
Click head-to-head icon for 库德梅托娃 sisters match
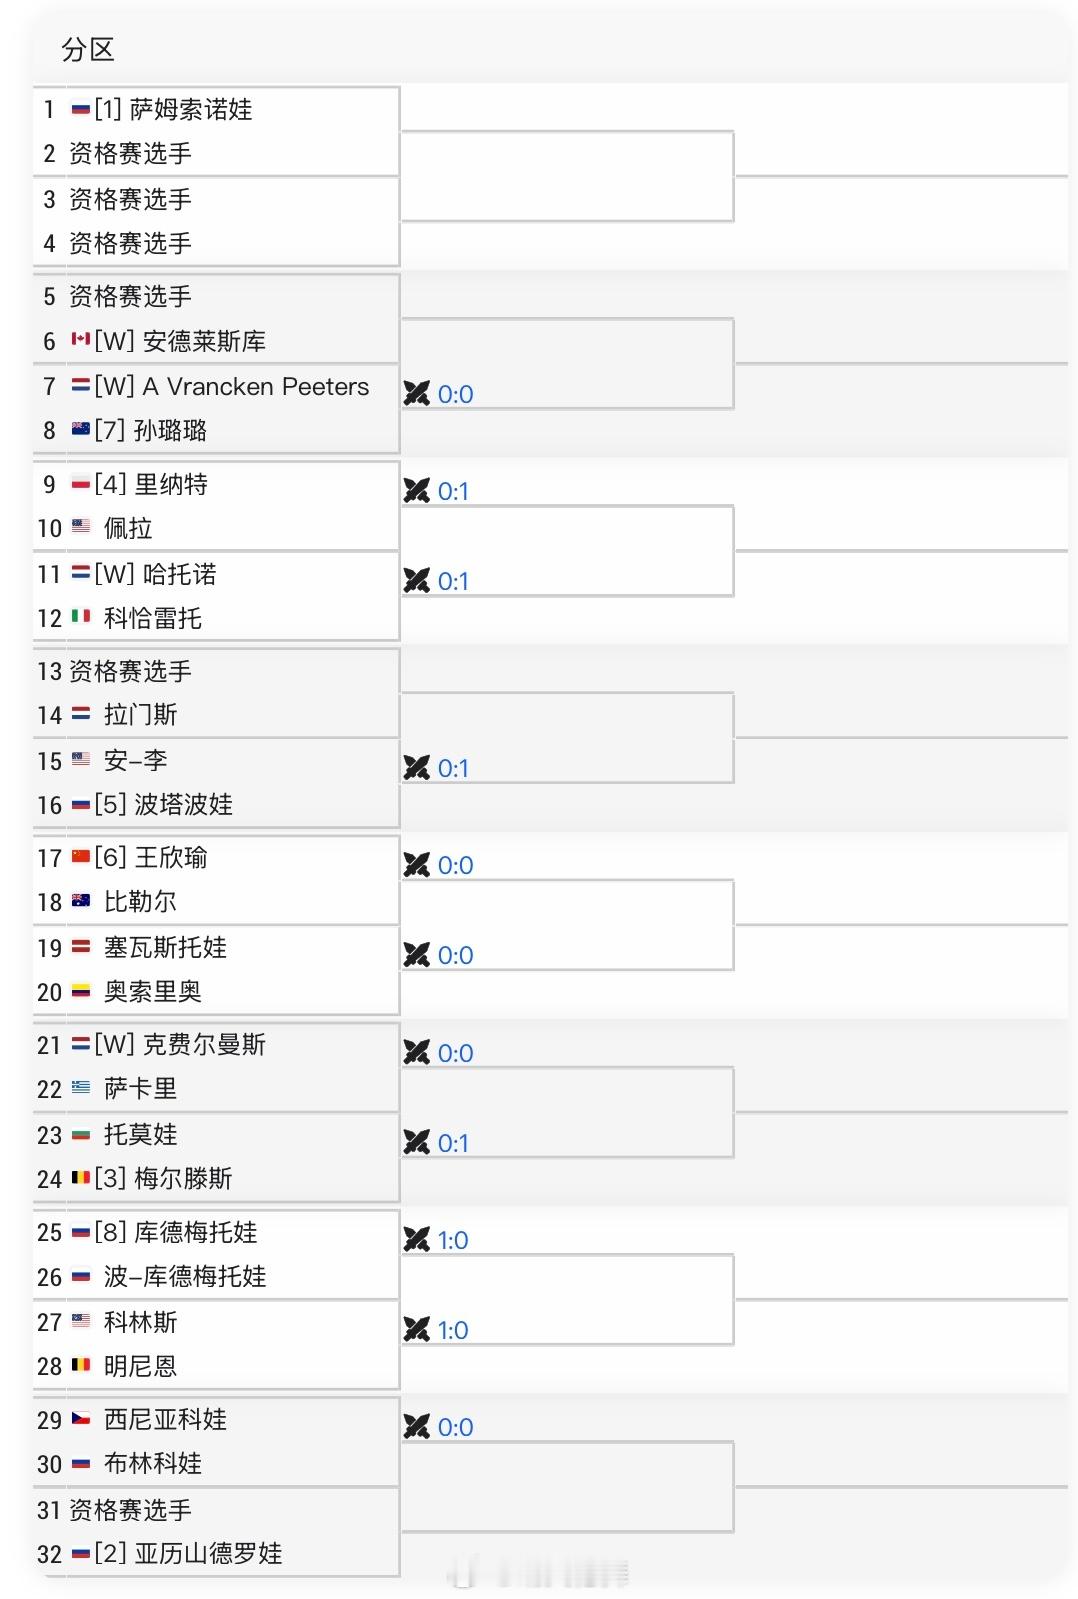[417, 1240]
